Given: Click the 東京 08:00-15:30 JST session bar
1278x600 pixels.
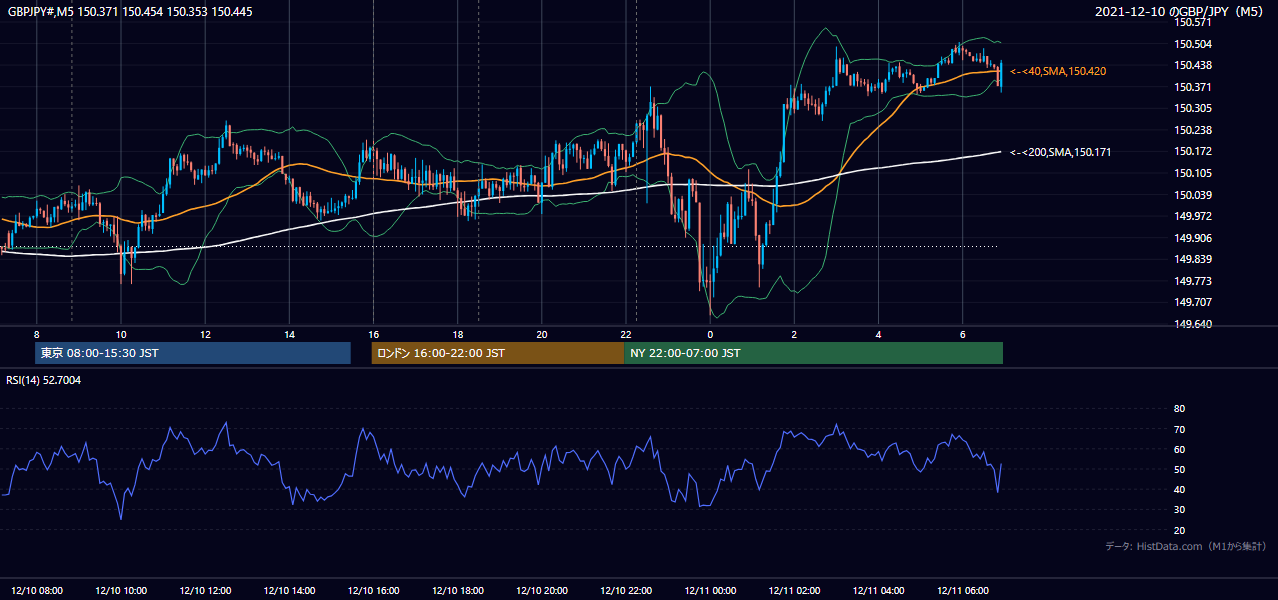Looking at the screenshot, I should 193,353.
